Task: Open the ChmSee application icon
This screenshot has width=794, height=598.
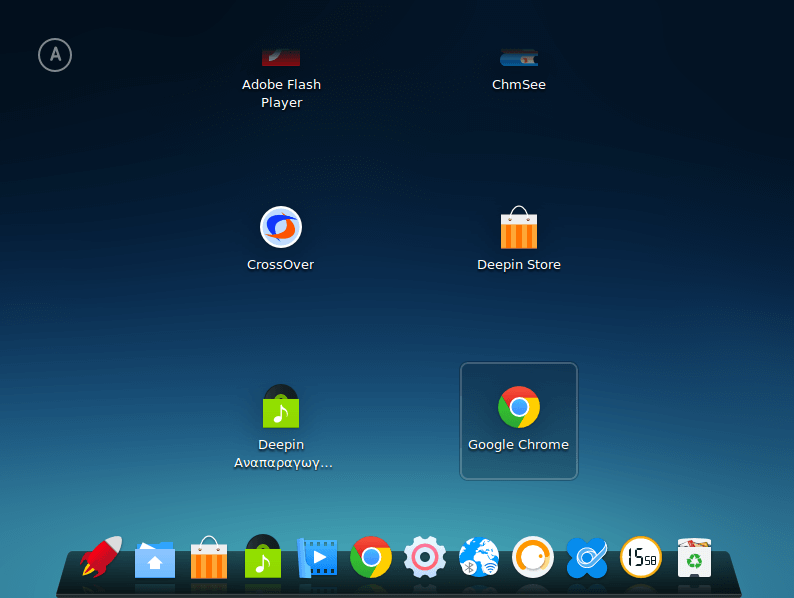Action: tap(519, 57)
